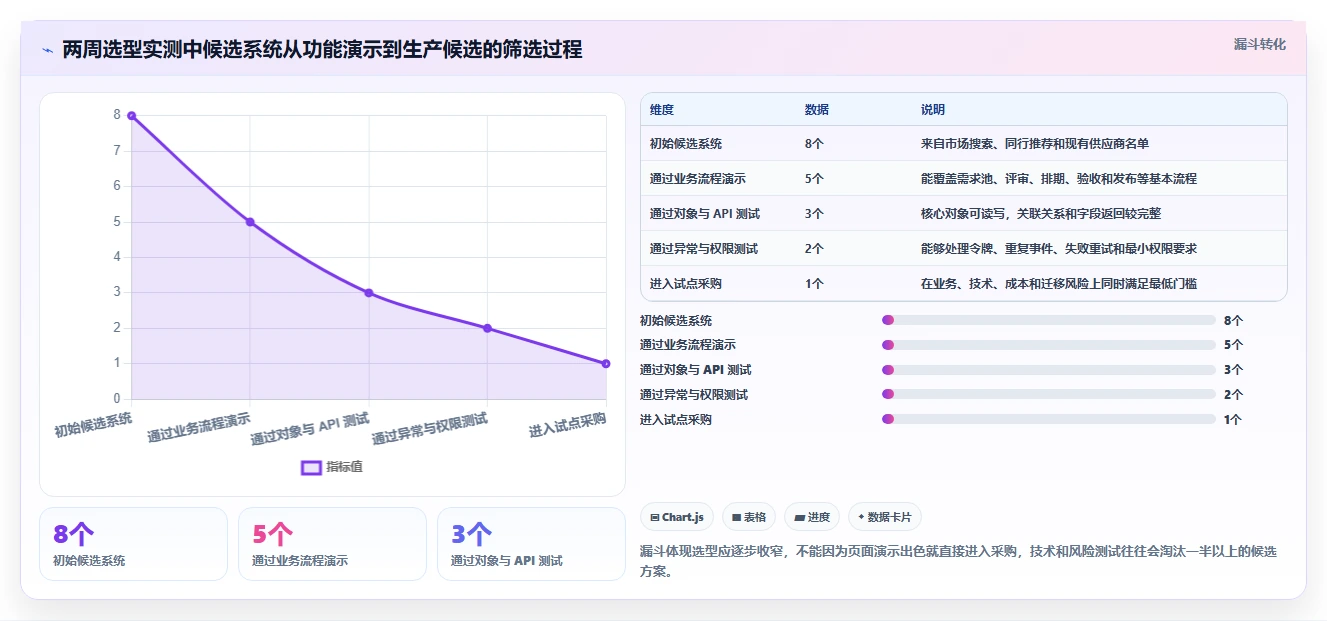Click description starting 能覆盖需求池
The image size is (1327, 621).
(x=1059, y=179)
